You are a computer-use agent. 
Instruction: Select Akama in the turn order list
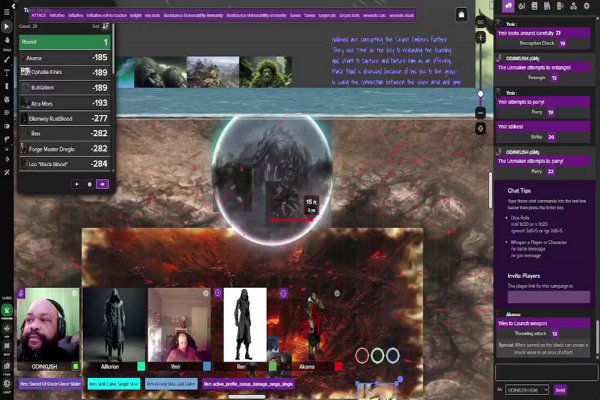pos(65,58)
